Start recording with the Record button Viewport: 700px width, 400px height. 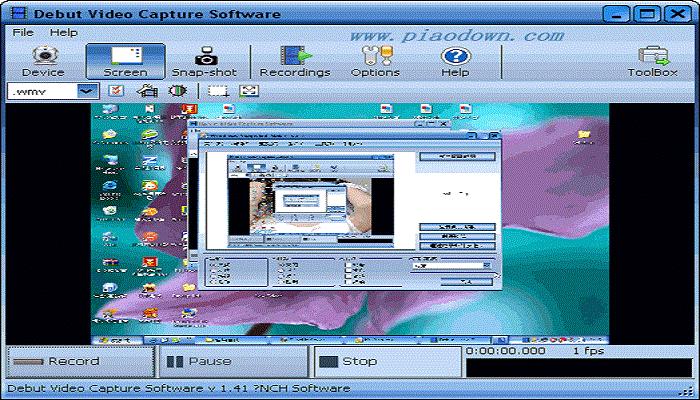[x=81, y=362]
